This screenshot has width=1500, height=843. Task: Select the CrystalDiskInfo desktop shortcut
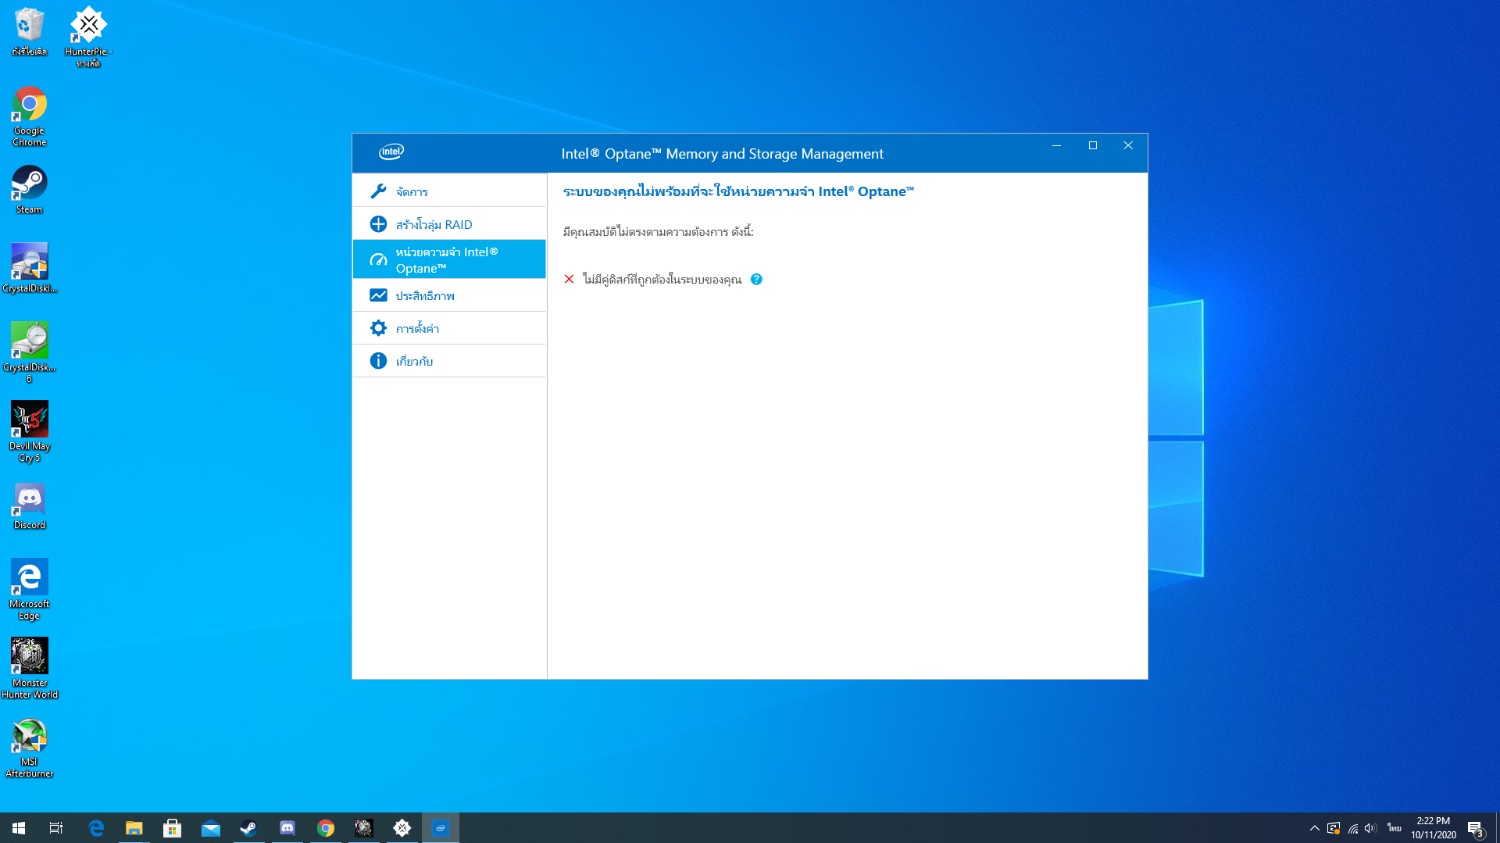[x=30, y=269]
